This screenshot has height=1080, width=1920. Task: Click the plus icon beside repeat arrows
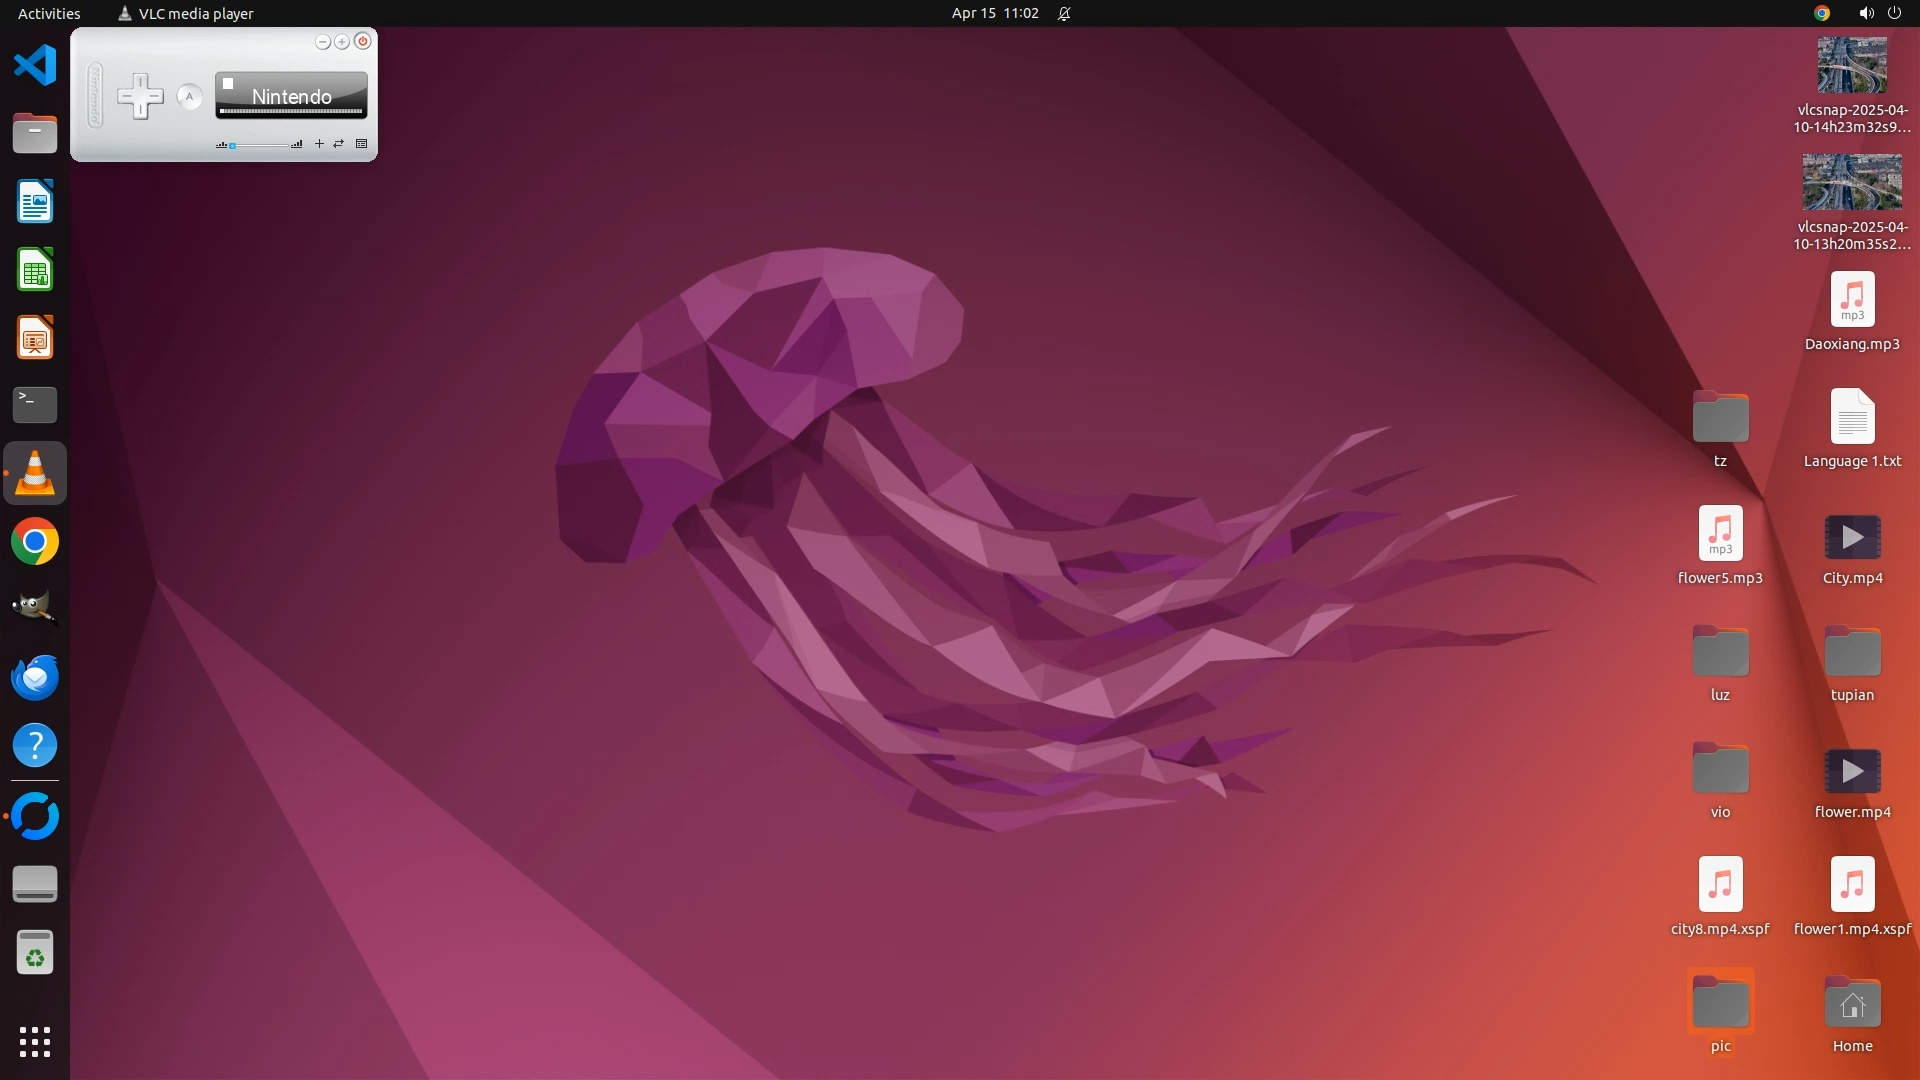319,144
